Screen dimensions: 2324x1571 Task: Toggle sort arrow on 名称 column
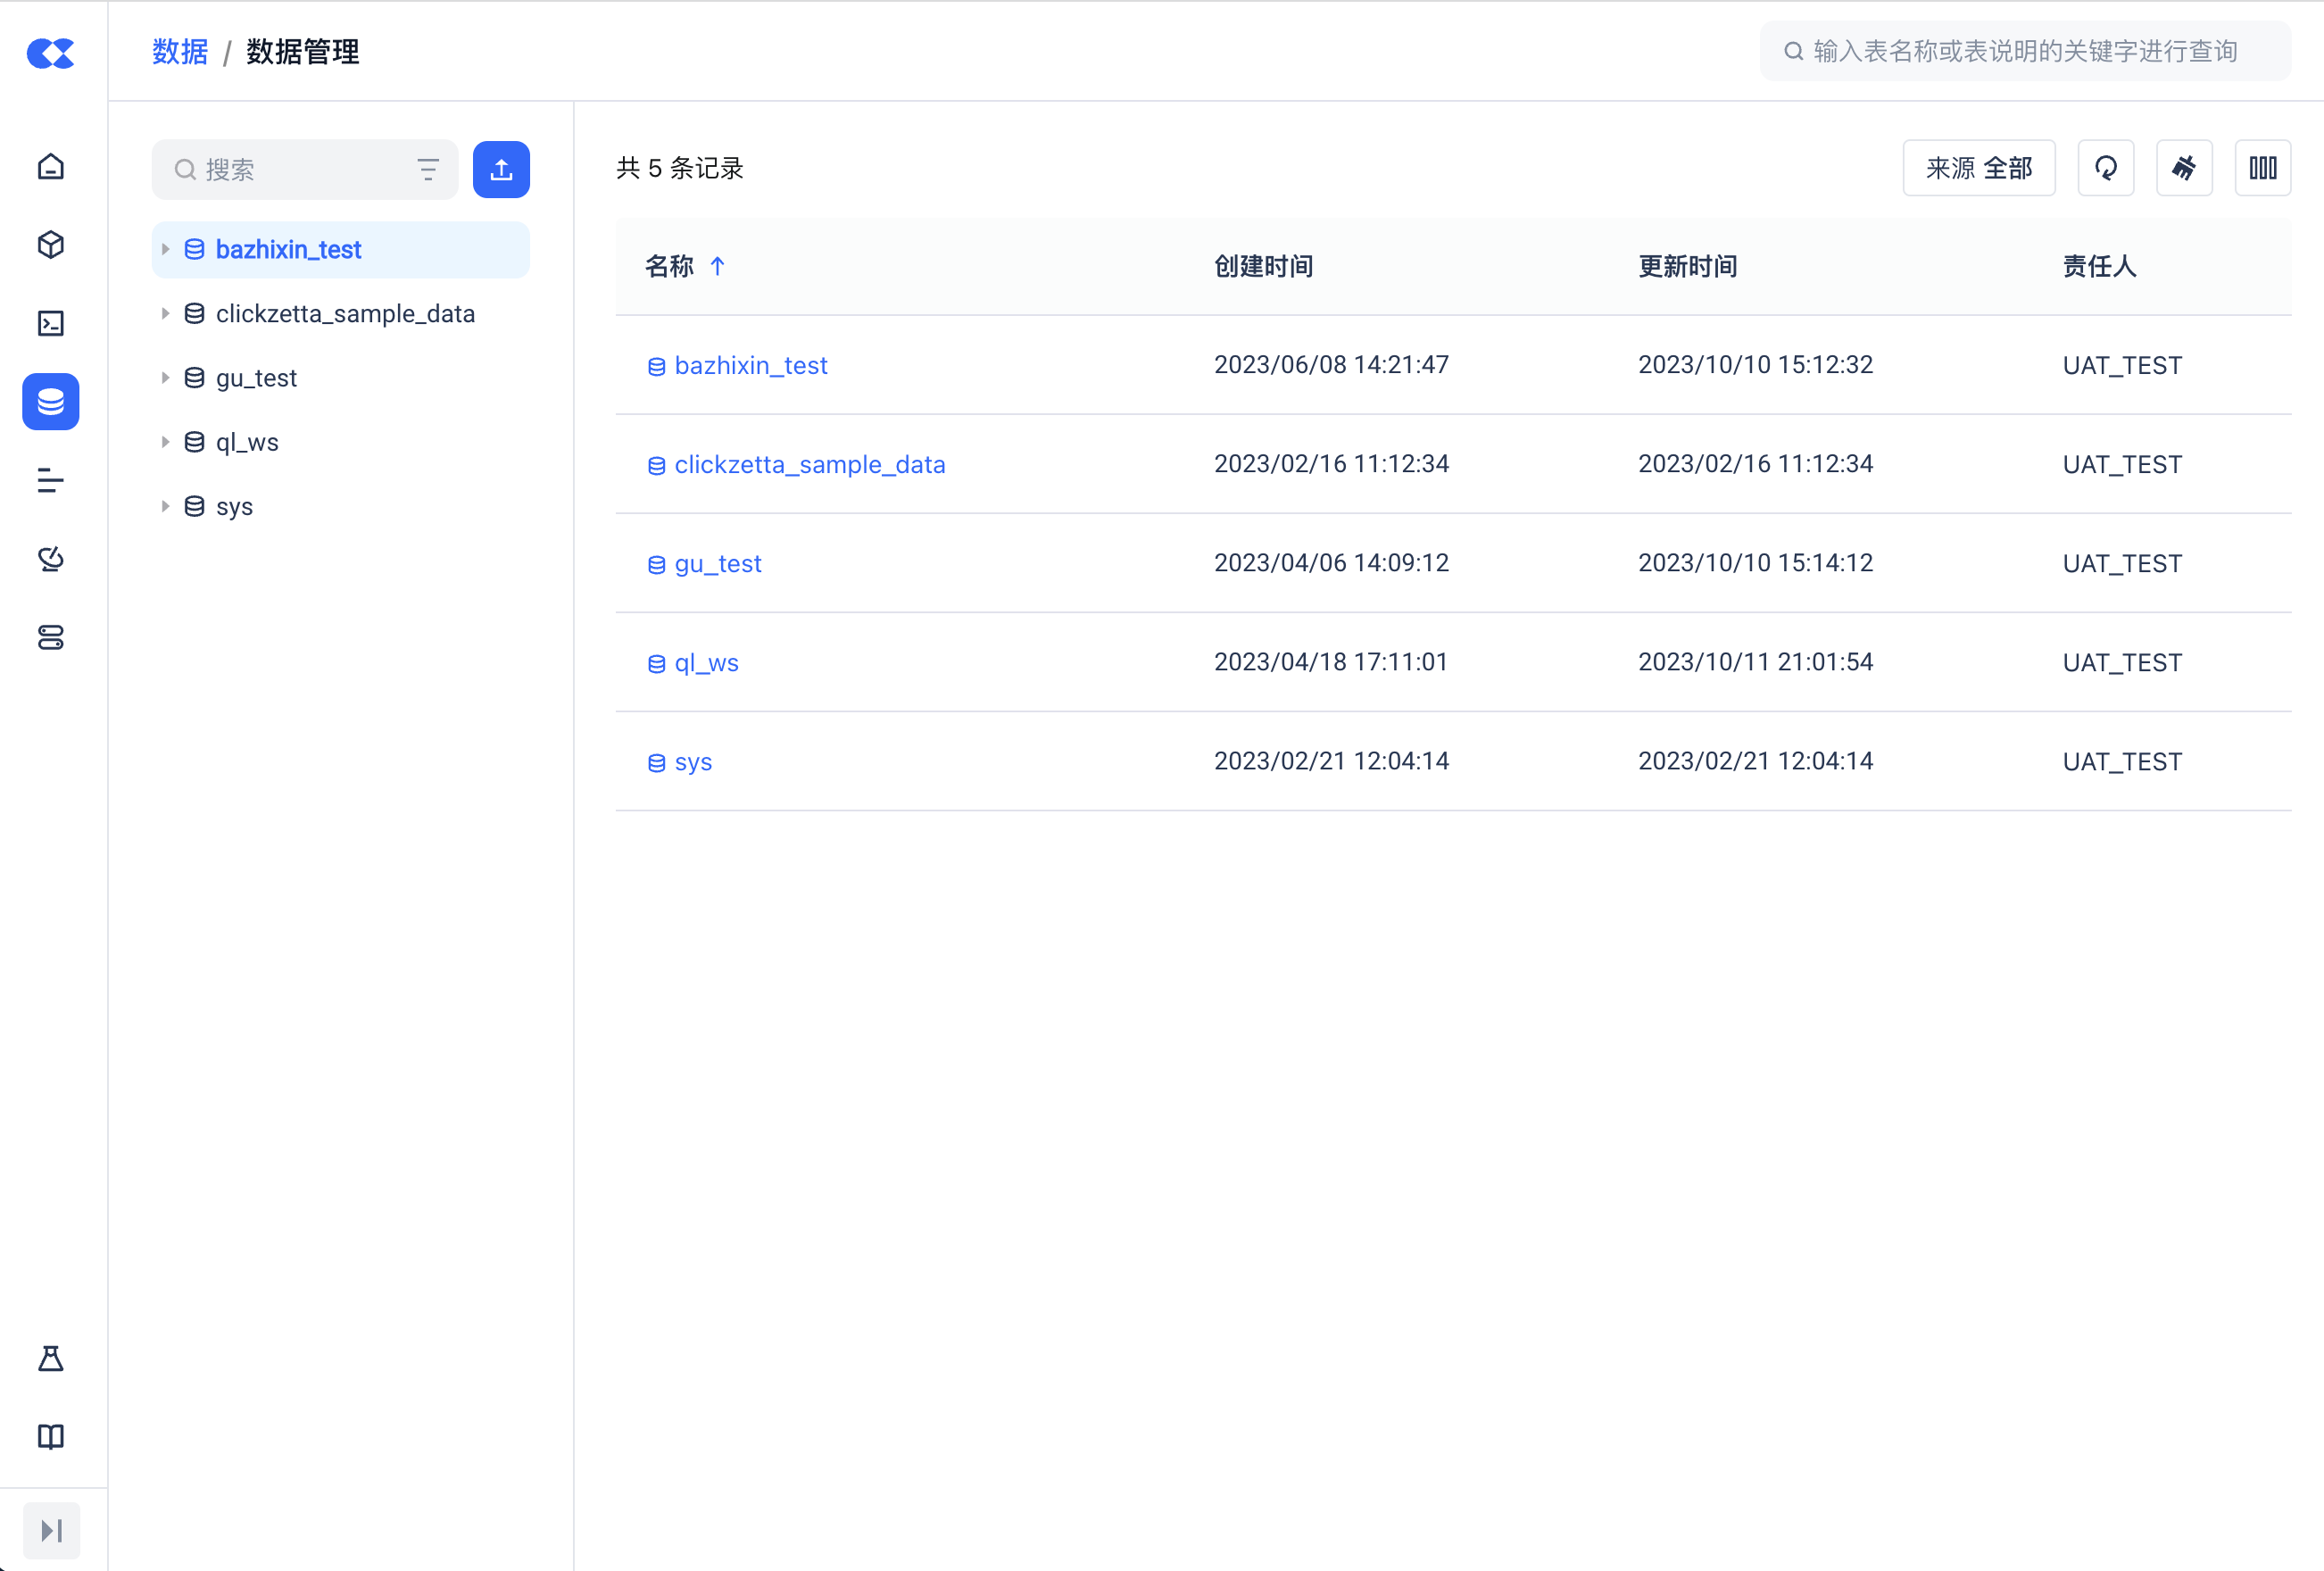(717, 266)
